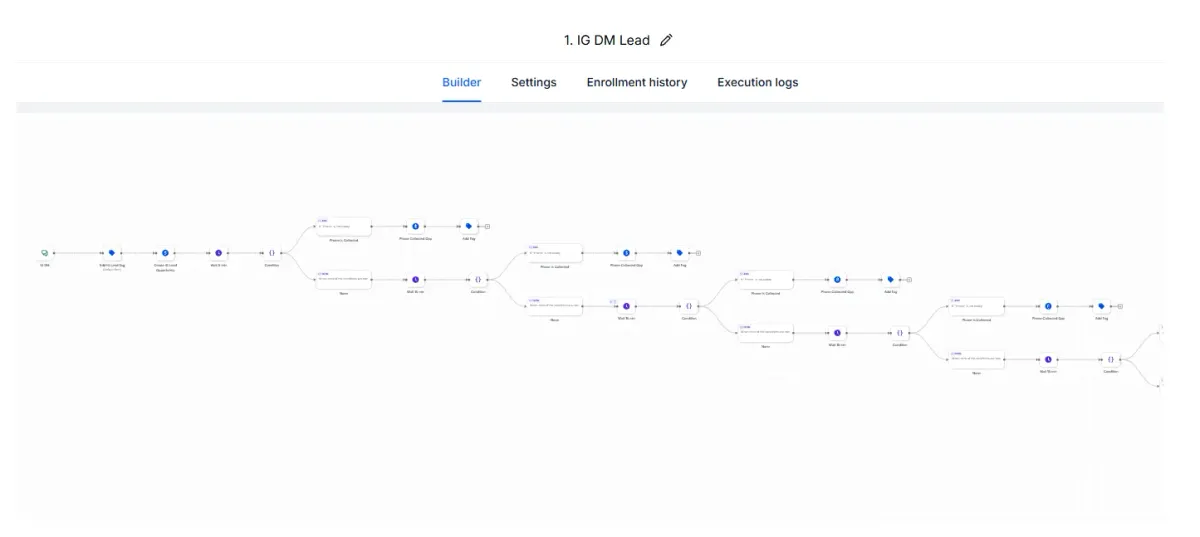
Task: Open second branch Phone is Collected card
Action: 554,253
